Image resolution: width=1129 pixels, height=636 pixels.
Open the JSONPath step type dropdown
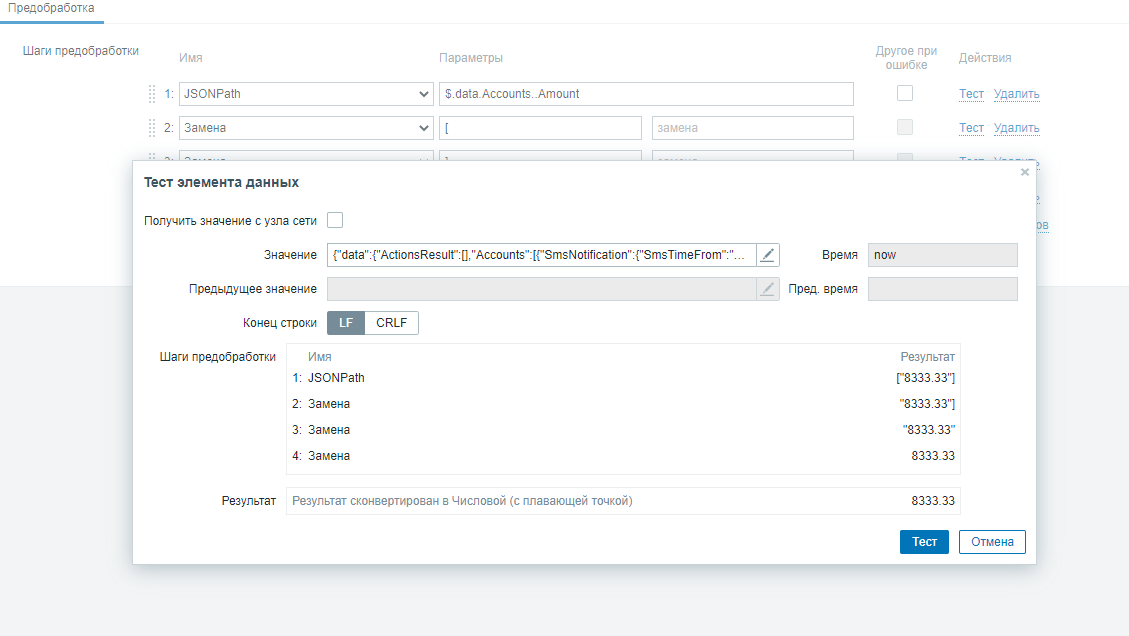[x=306, y=94]
